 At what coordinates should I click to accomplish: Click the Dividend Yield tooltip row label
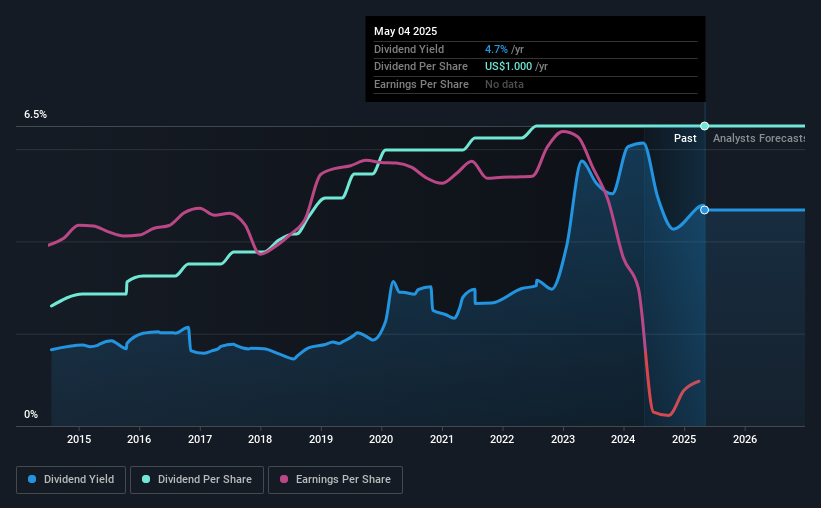(409, 49)
